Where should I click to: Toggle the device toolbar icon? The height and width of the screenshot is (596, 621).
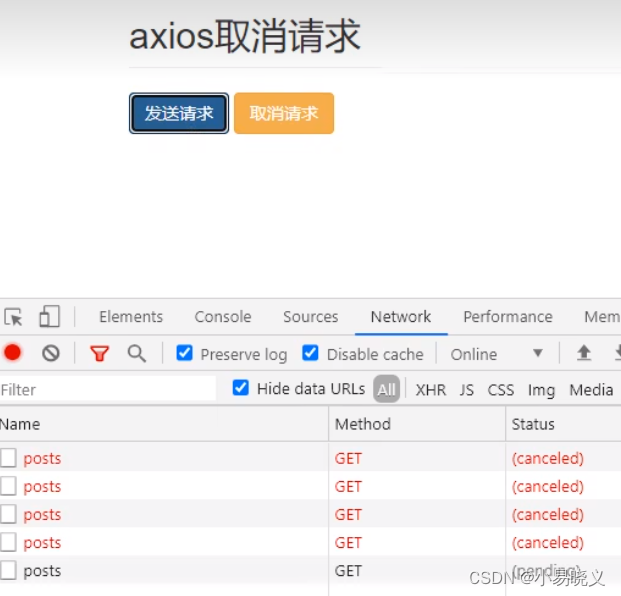pyautogui.click(x=50, y=316)
